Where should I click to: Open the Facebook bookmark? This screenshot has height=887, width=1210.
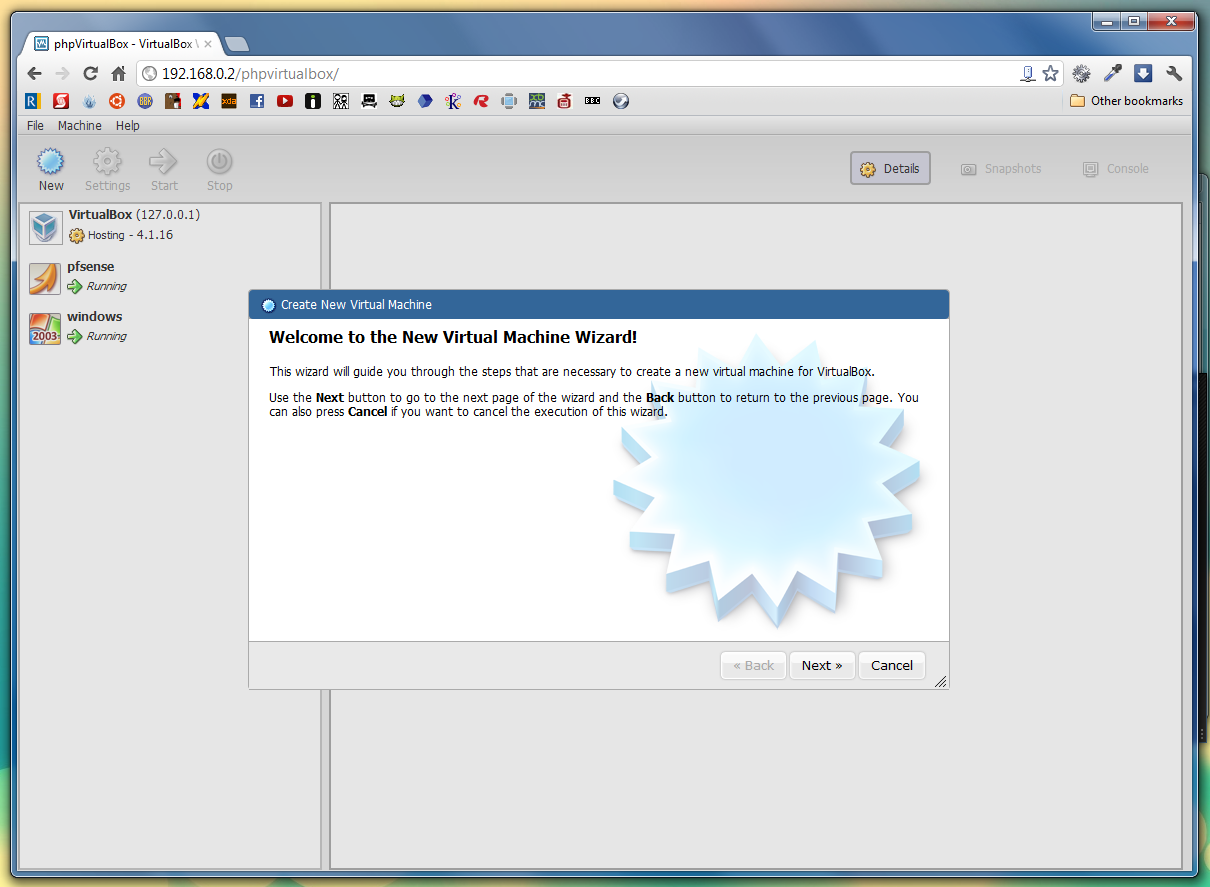coord(257,101)
